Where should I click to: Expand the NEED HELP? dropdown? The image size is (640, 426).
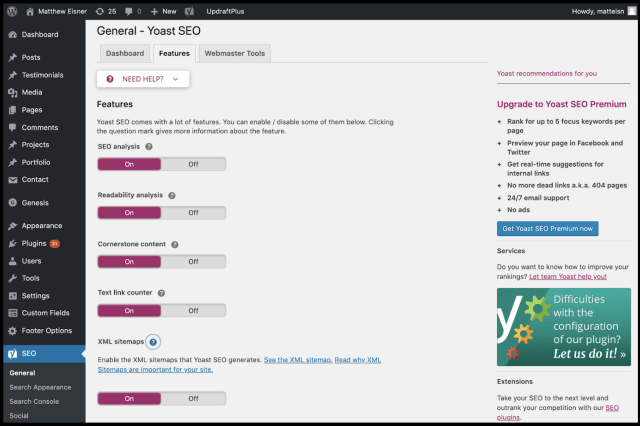click(x=143, y=79)
